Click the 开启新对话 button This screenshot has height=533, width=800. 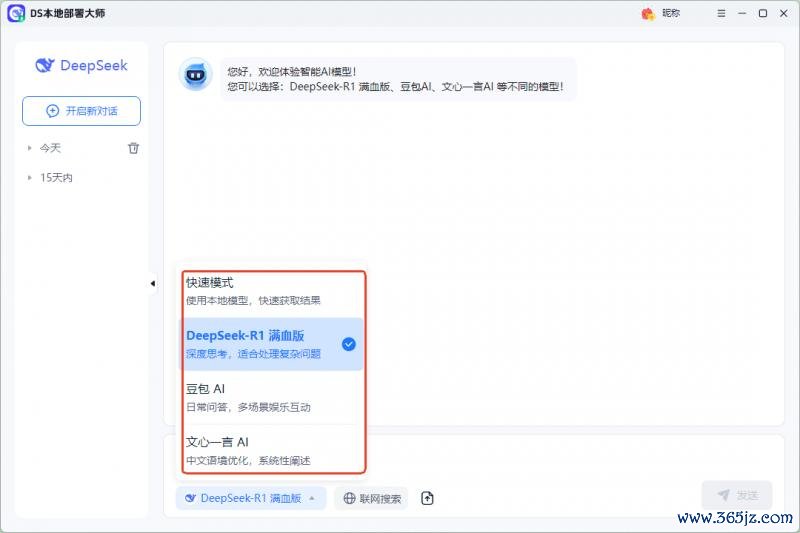pos(81,111)
